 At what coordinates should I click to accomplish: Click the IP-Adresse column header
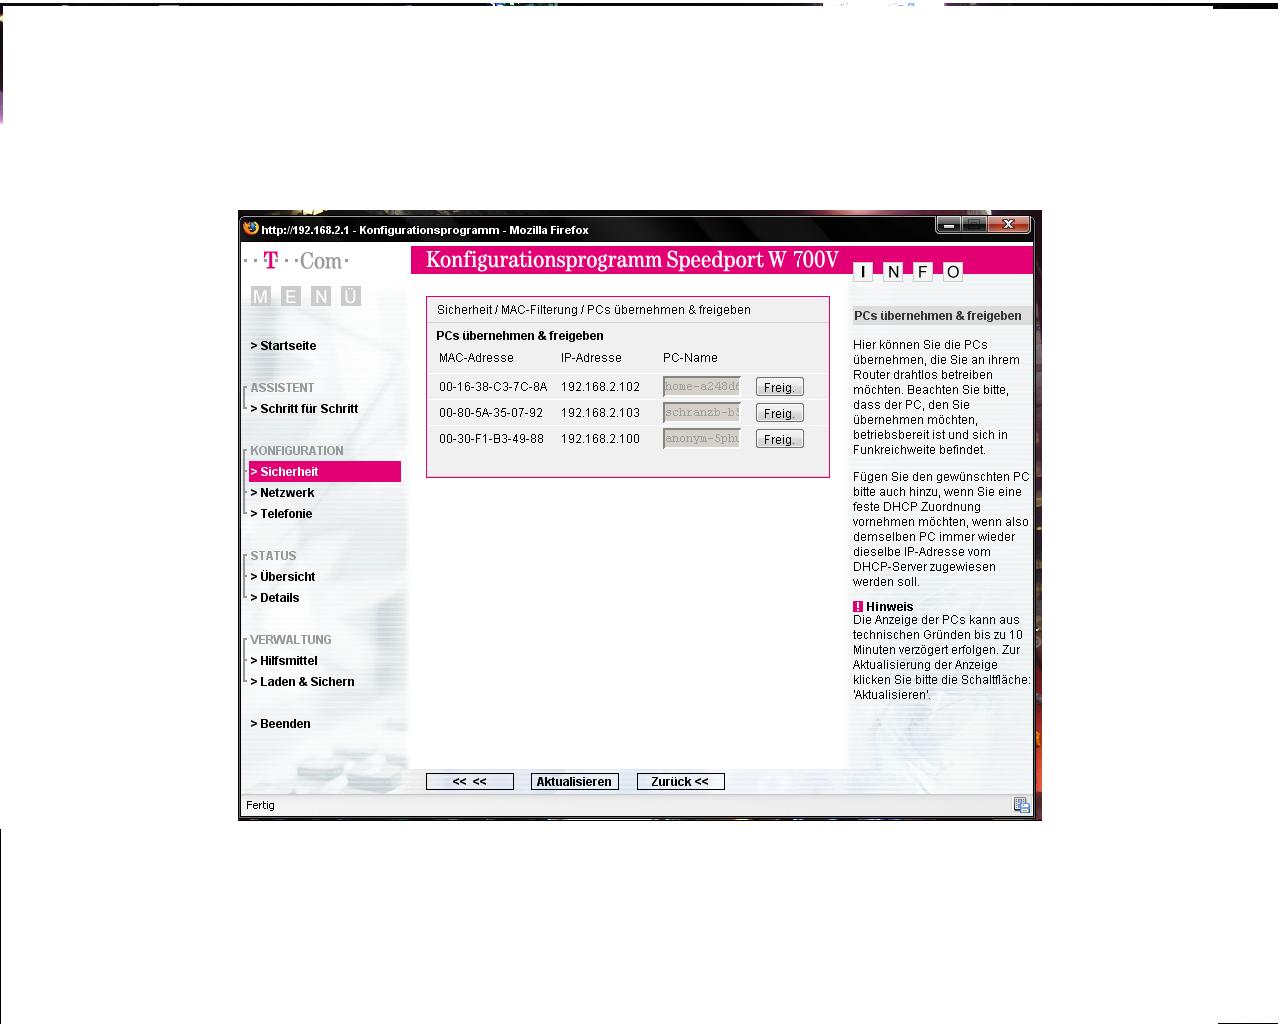tap(591, 357)
